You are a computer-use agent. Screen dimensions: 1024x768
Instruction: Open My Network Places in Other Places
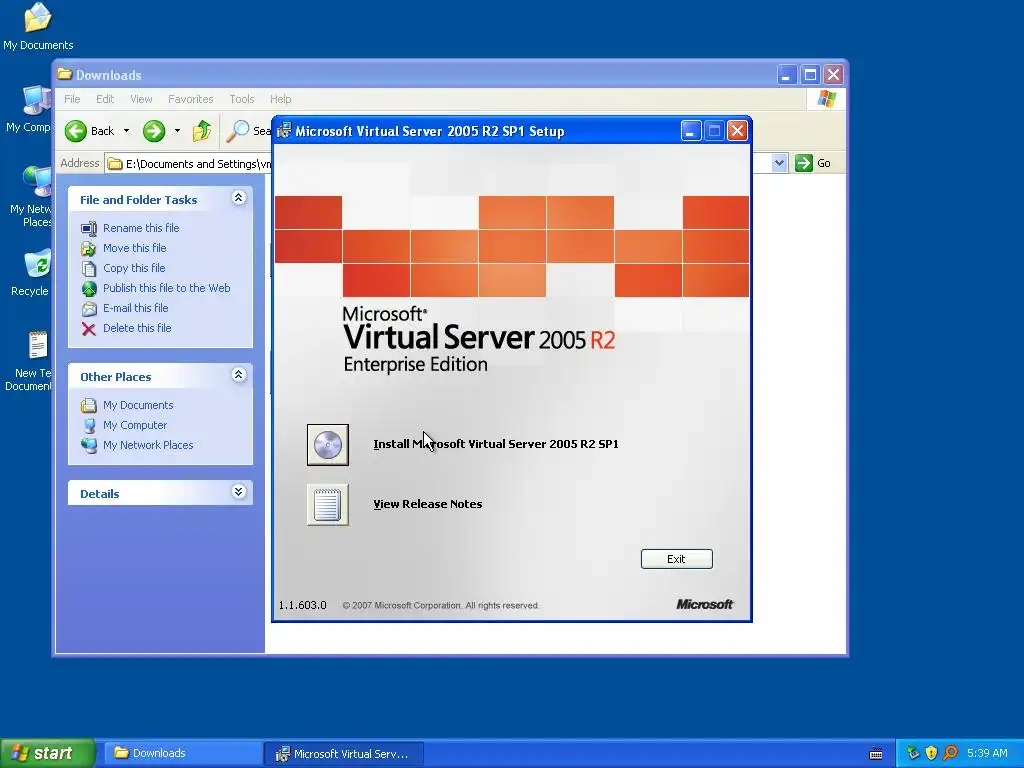pyautogui.click(x=148, y=445)
